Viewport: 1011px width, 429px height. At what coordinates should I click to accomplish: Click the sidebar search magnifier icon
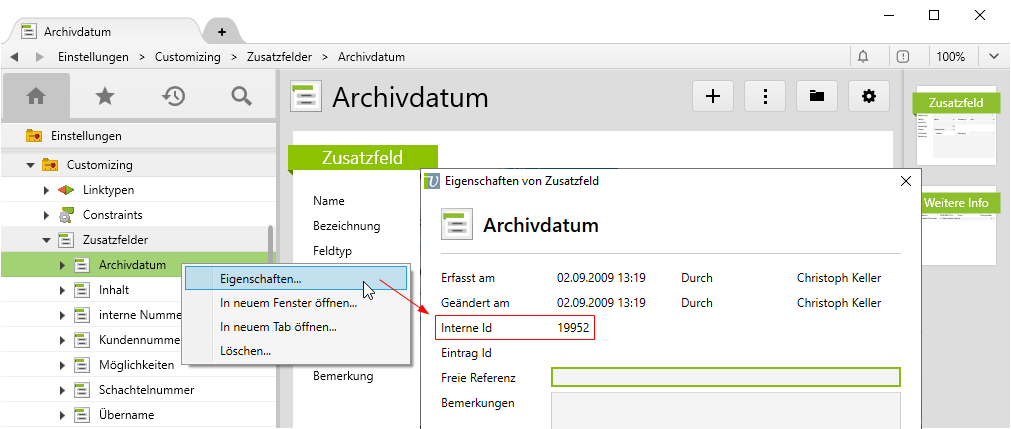click(x=241, y=96)
